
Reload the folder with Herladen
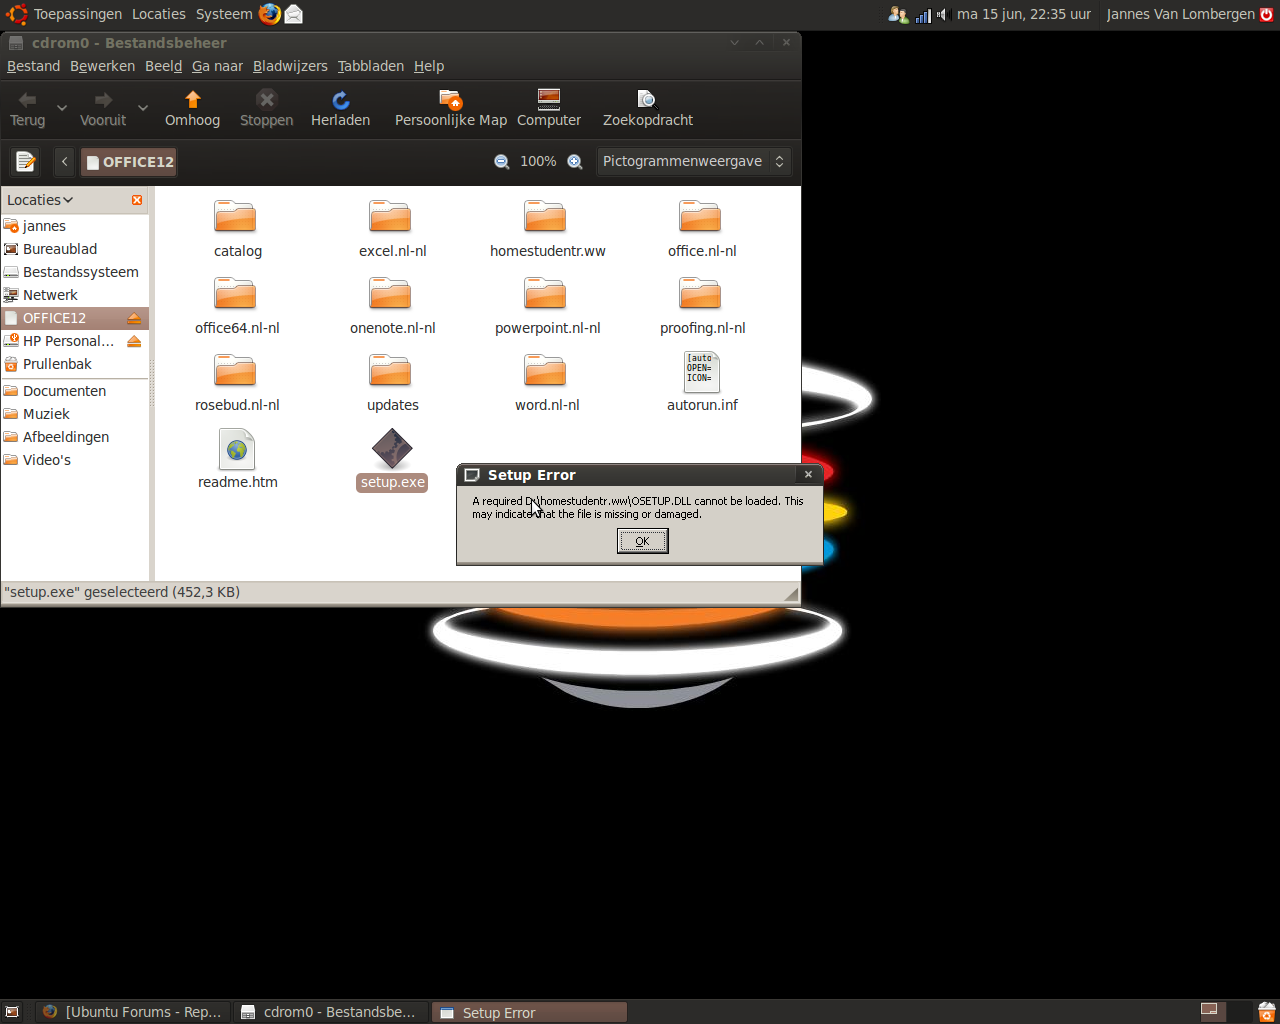click(340, 109)
